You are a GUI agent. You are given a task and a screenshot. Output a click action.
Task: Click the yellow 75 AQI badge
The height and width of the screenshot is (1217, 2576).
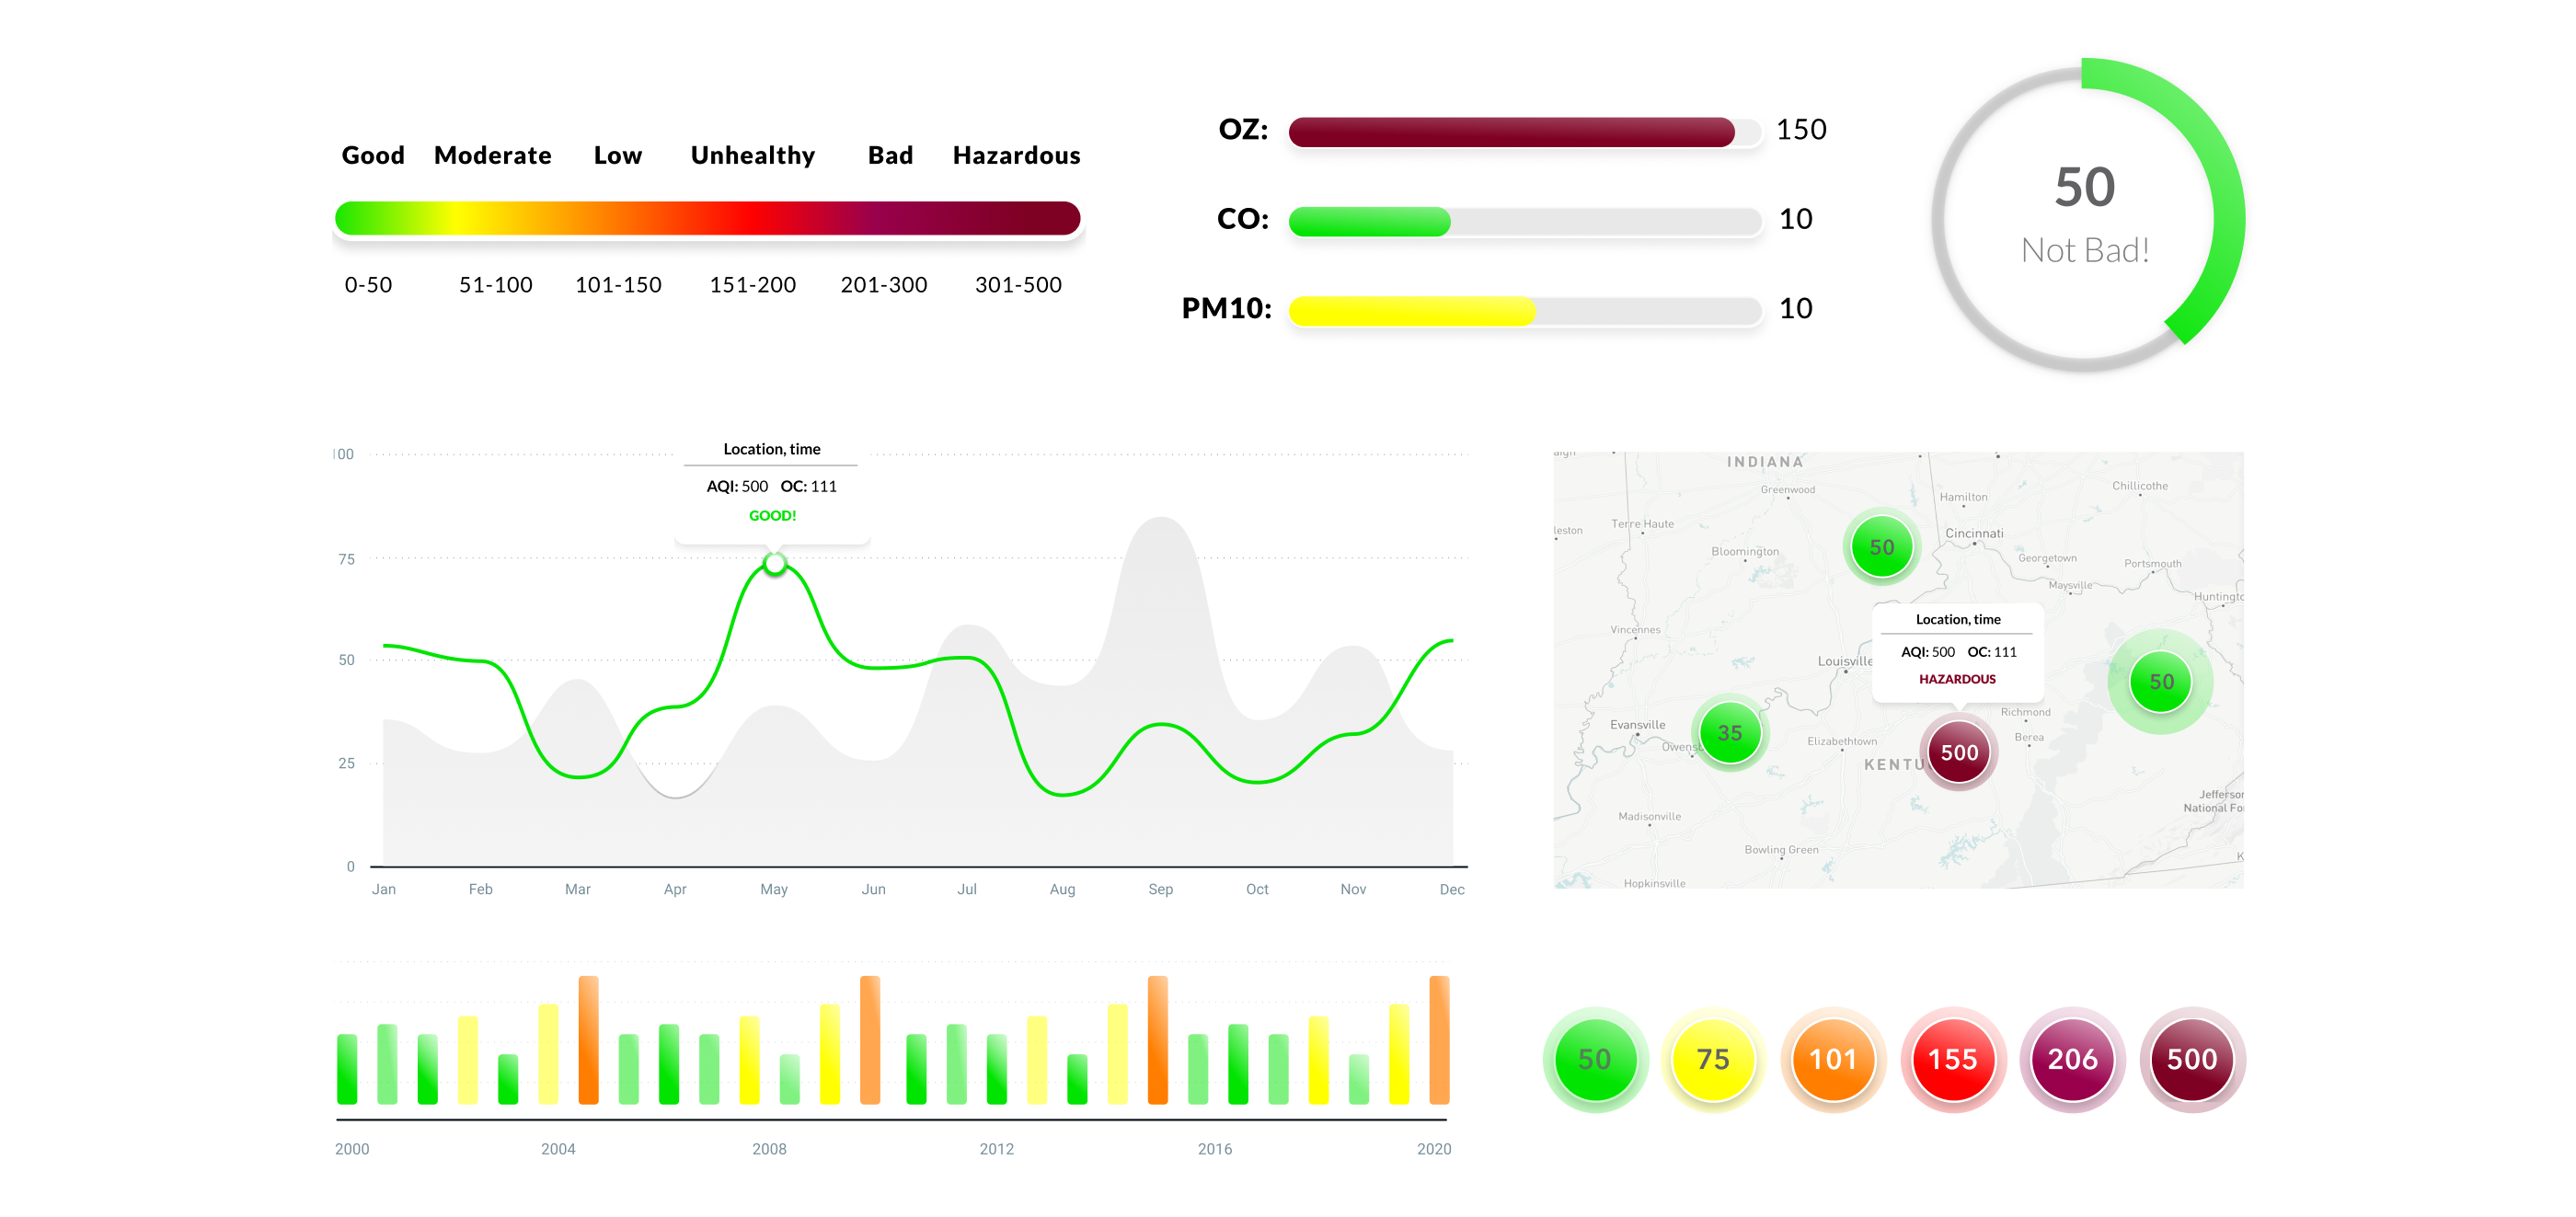click(x=1713, y=1059)
